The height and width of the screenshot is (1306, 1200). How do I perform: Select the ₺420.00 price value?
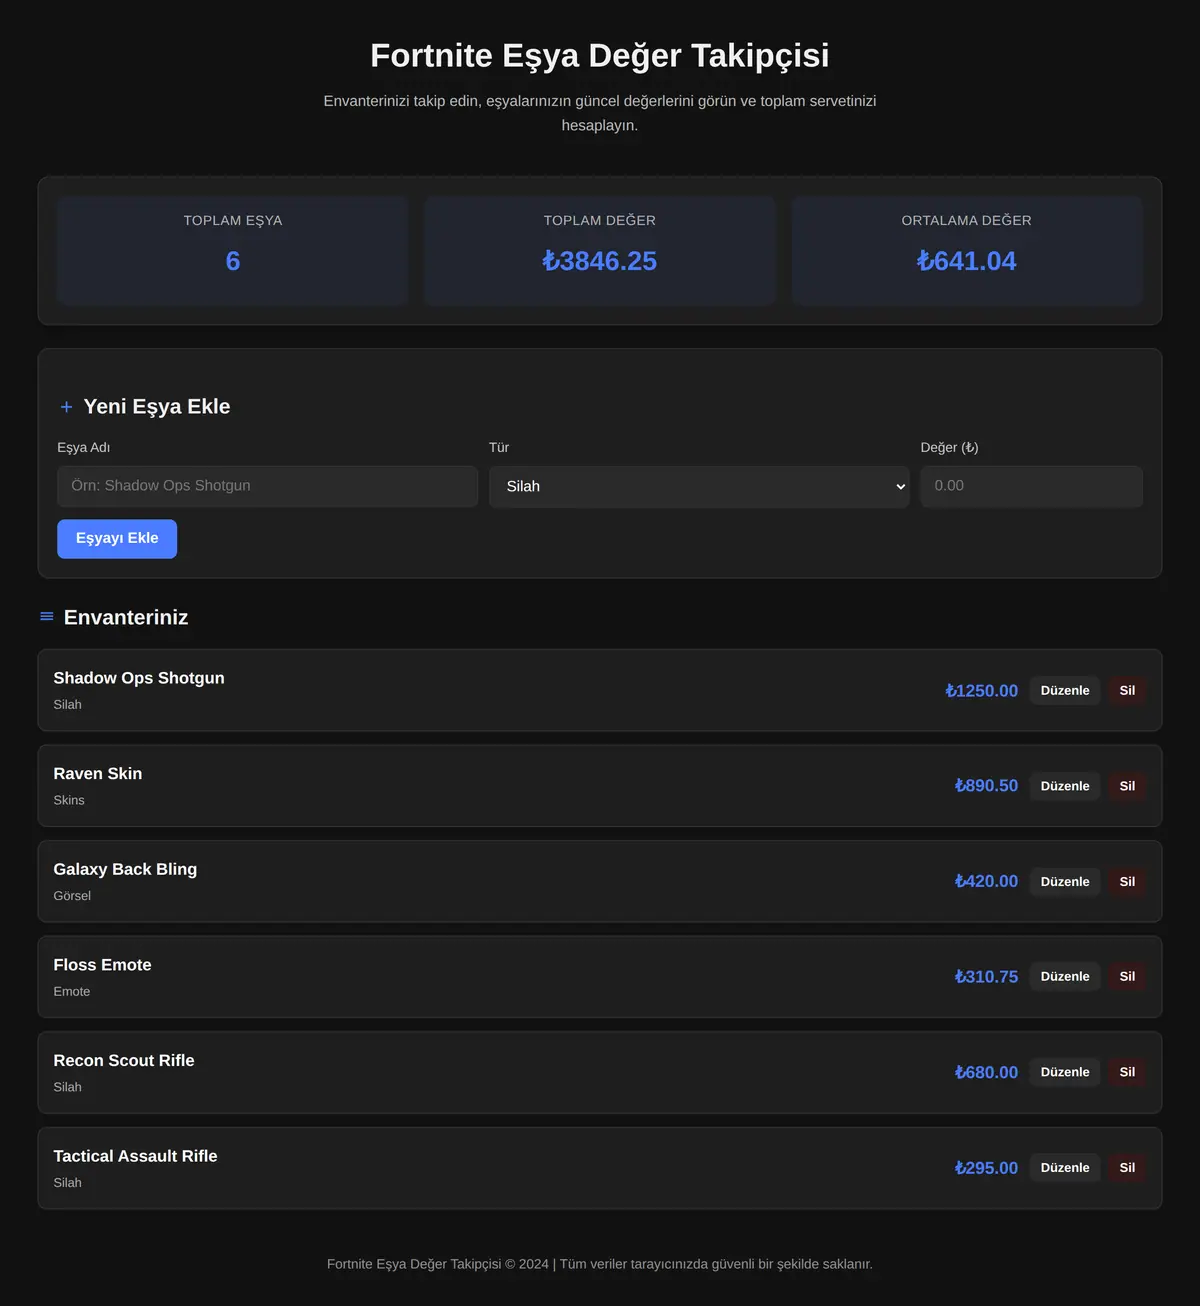point(986,882)
